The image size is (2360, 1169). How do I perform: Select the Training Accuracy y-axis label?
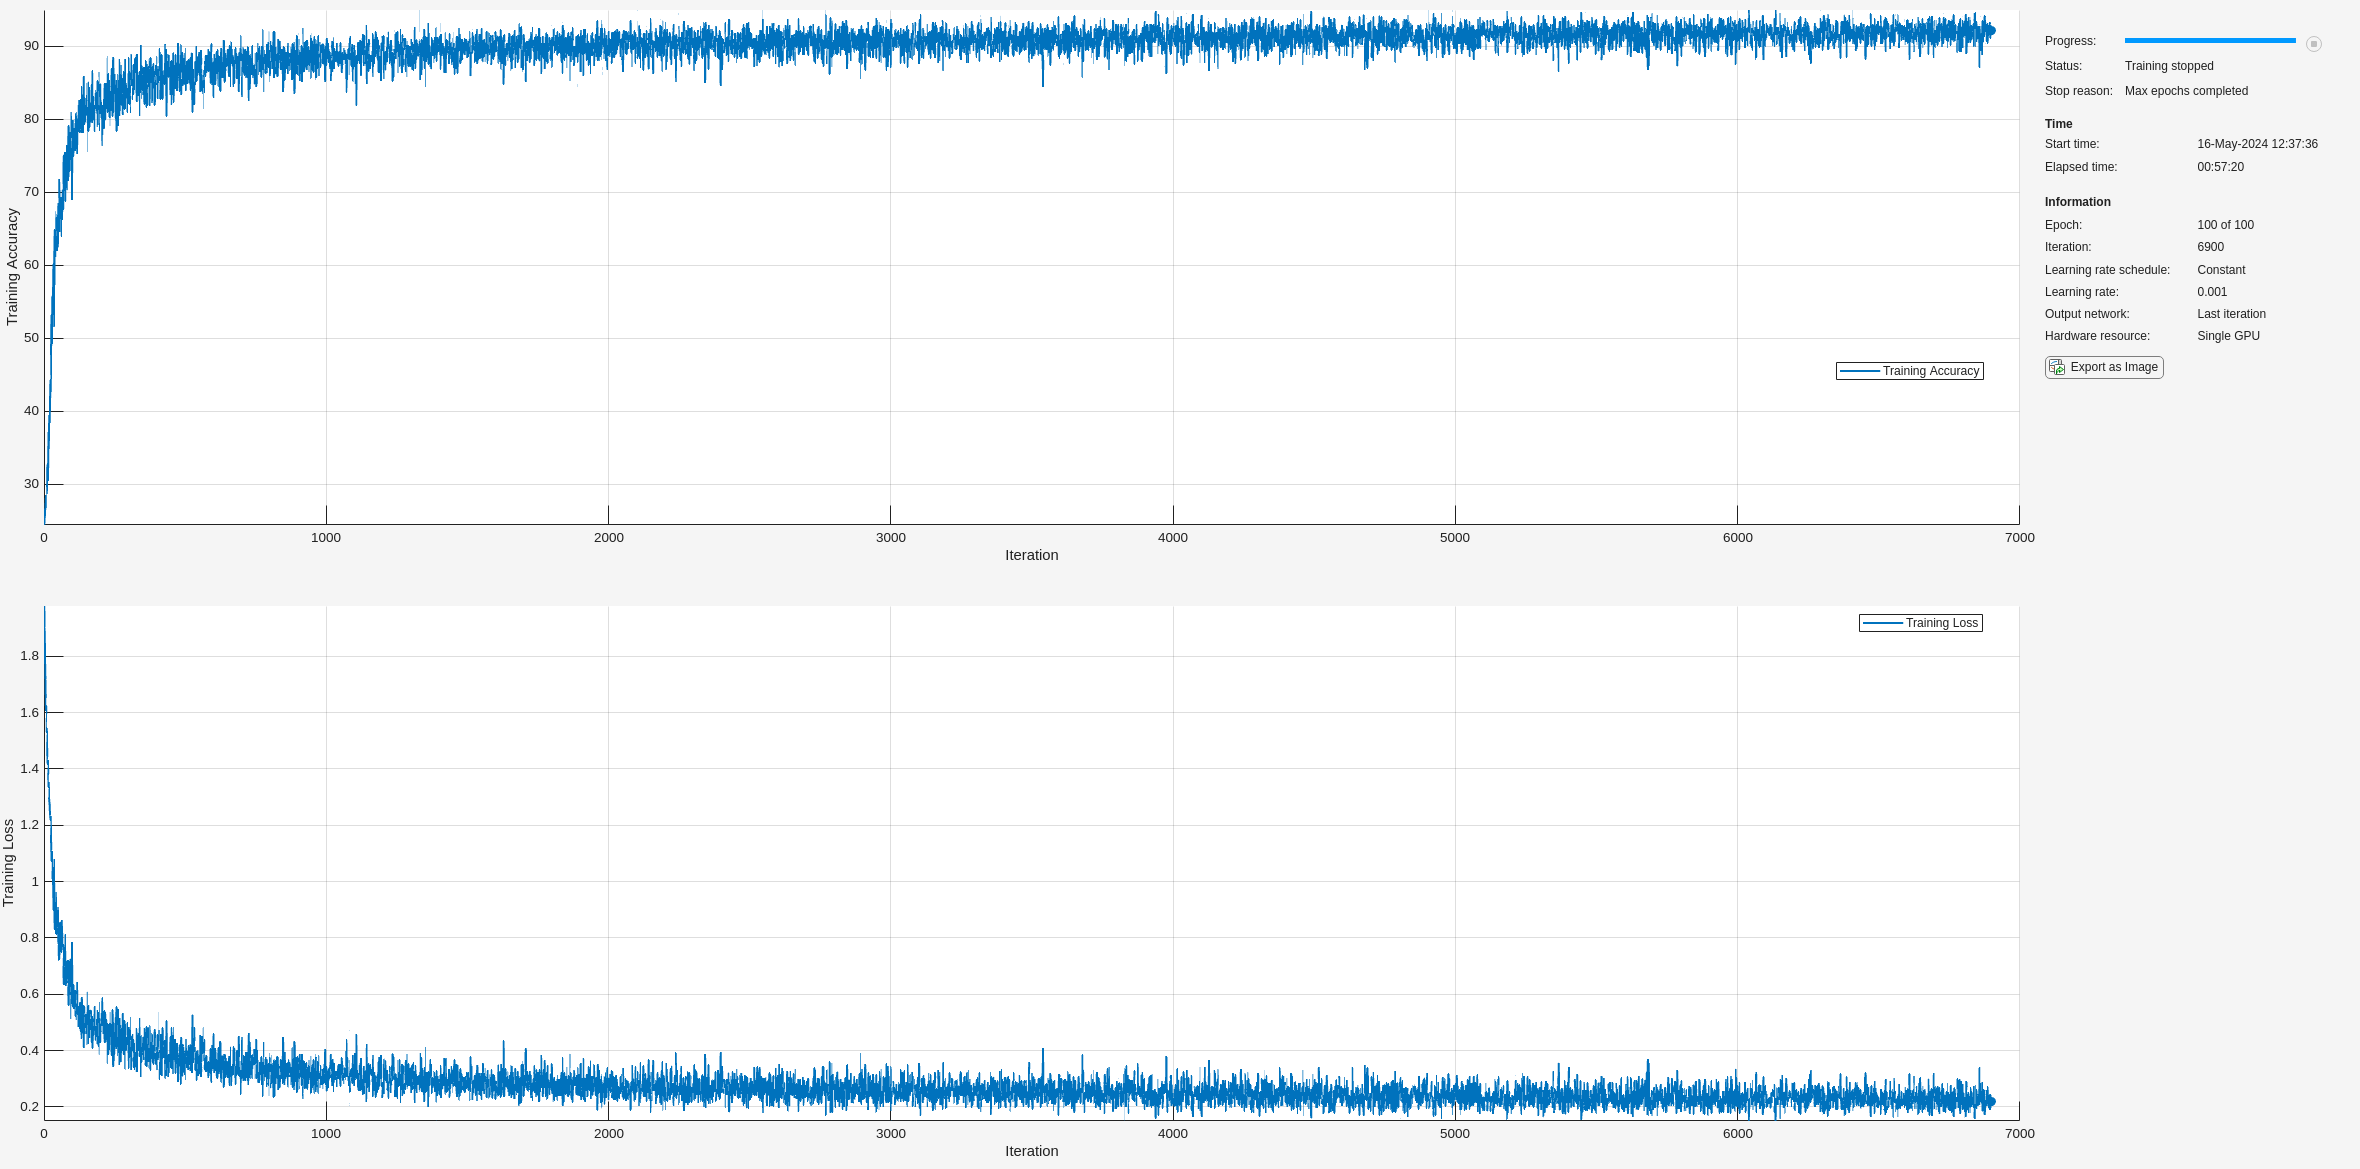pos(12,266)
